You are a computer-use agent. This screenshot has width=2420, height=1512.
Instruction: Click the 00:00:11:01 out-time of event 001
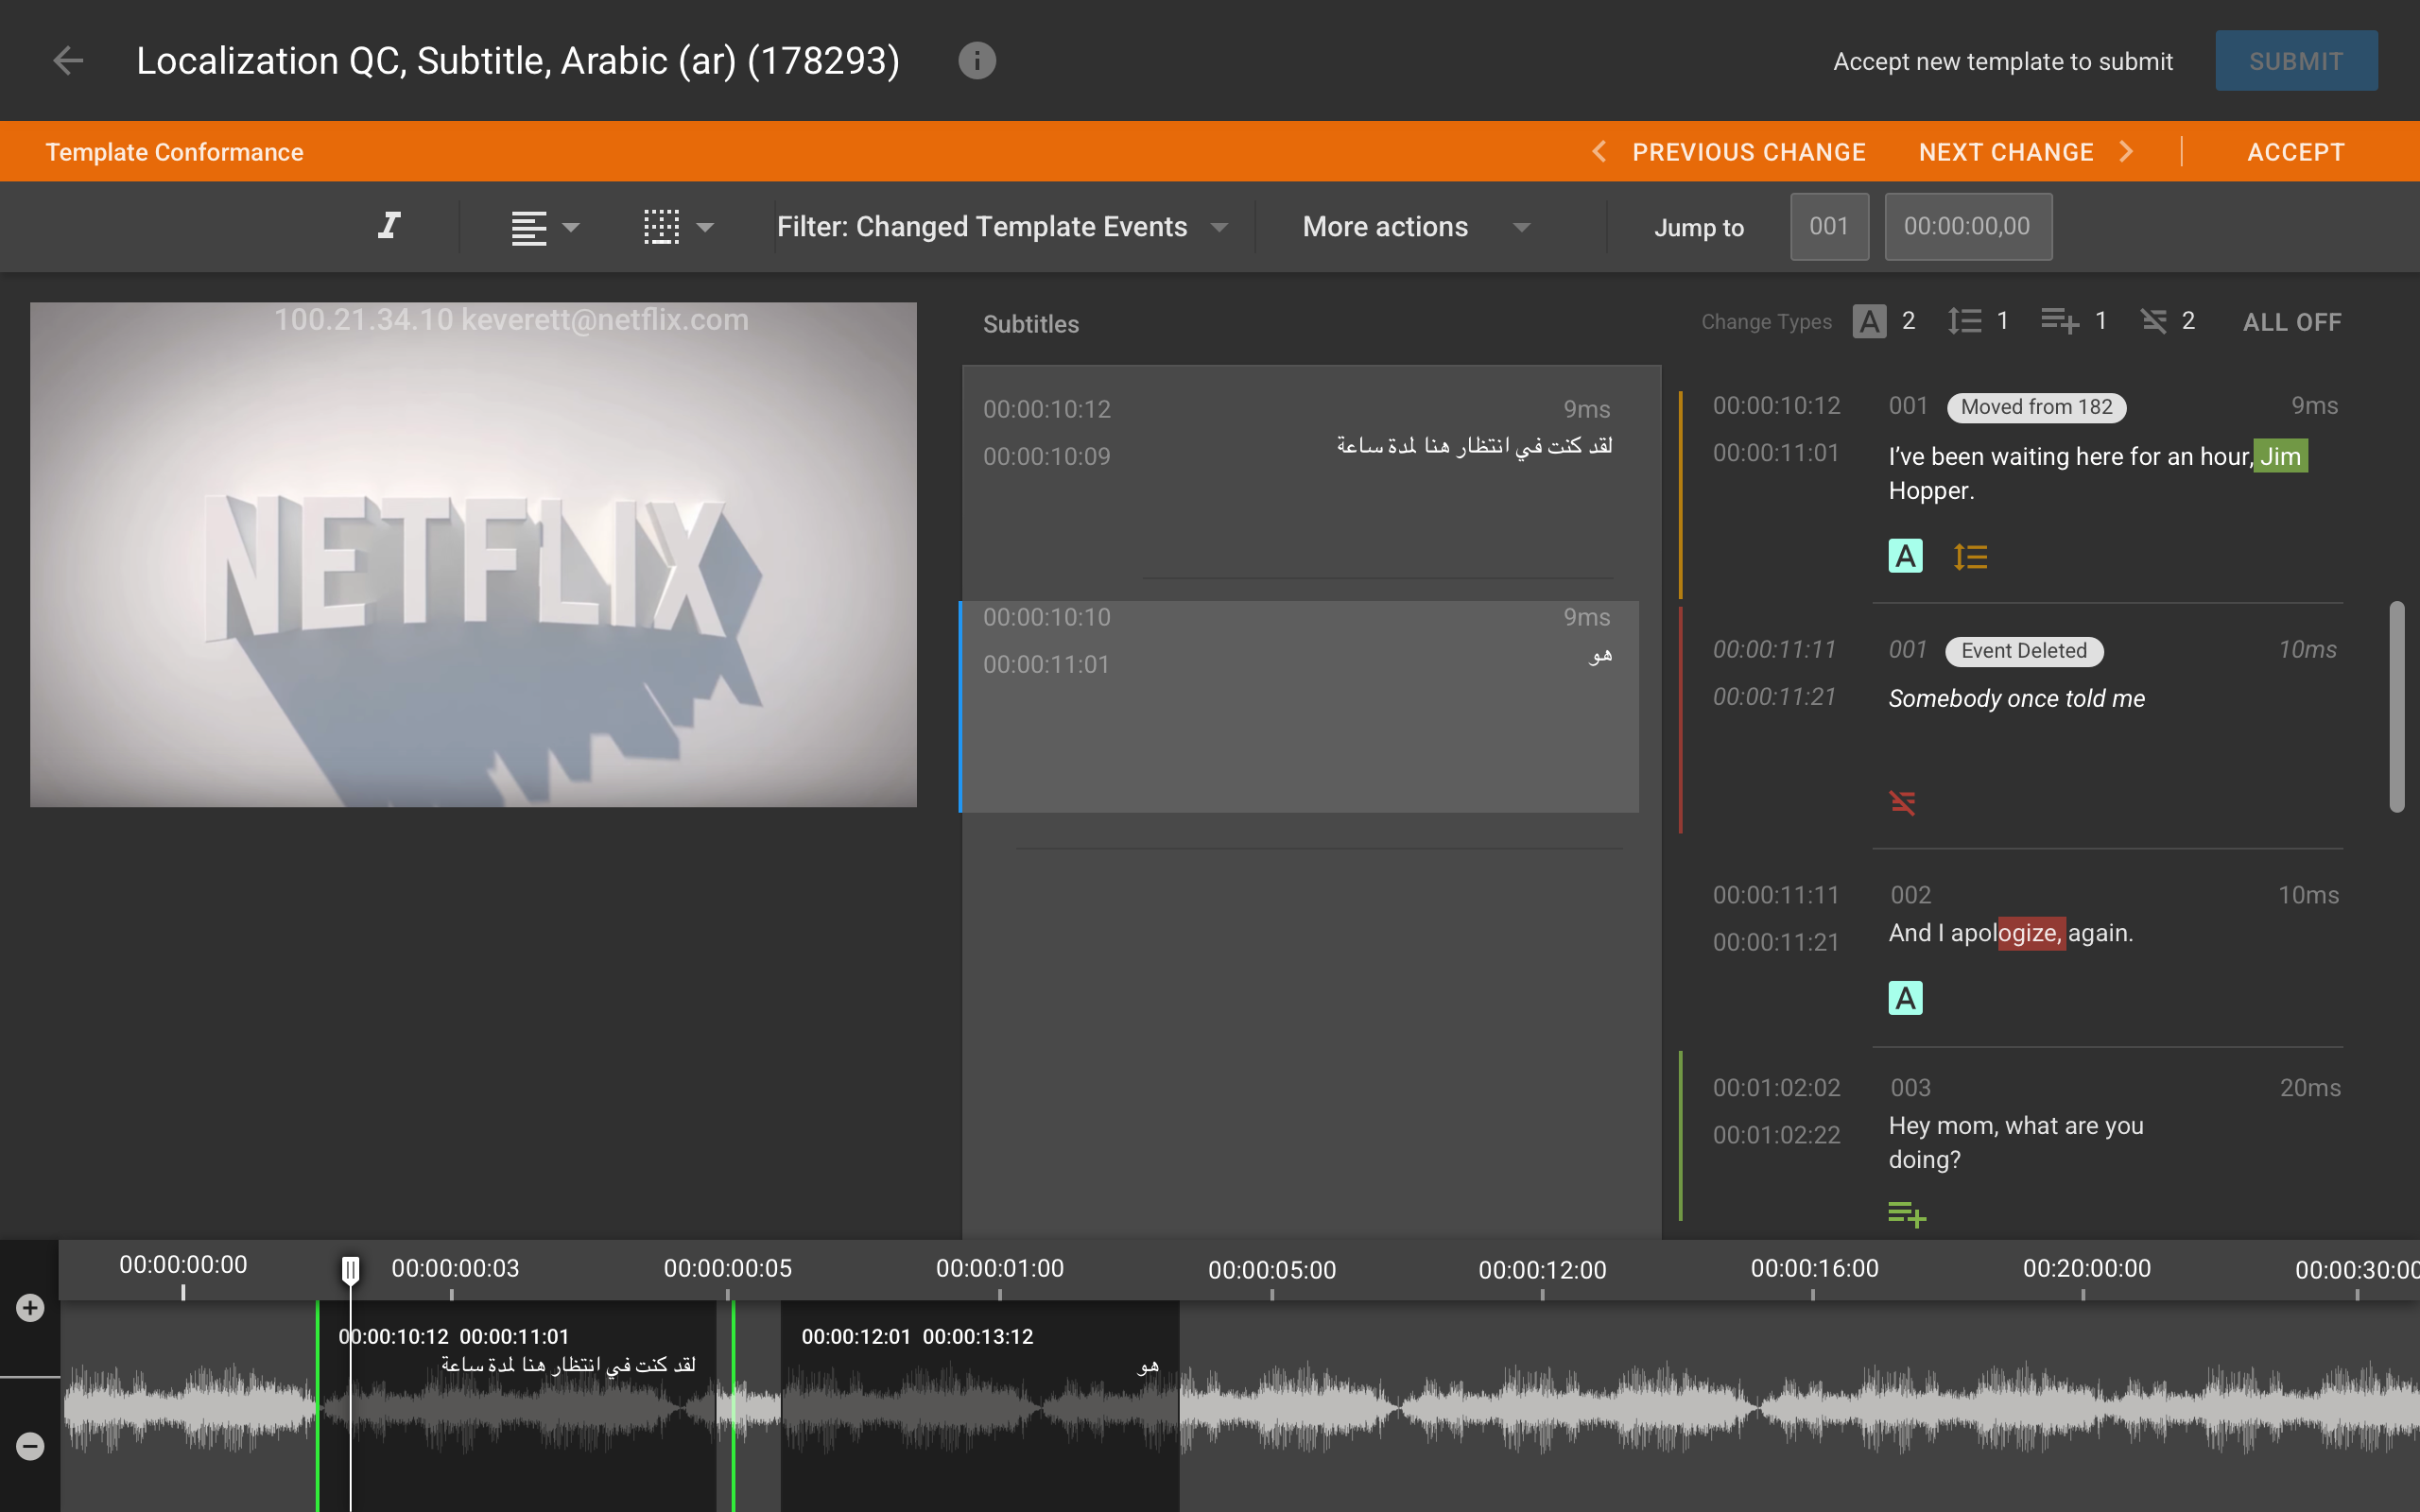click(1776, 453)
